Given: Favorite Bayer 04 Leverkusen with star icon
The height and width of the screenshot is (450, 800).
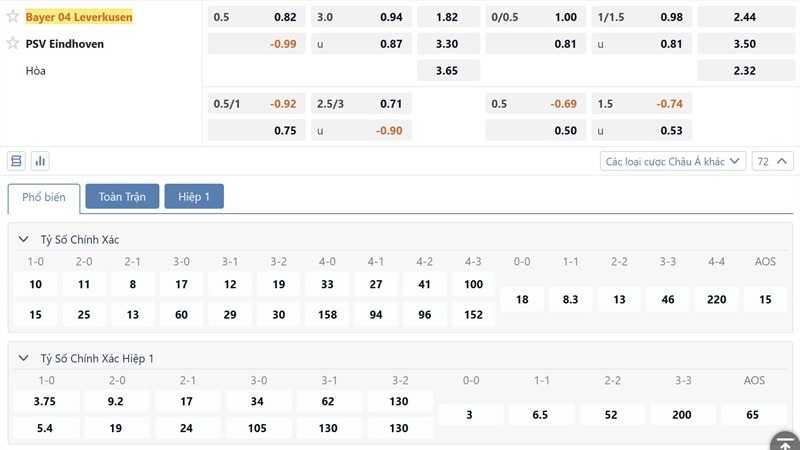Looking at the screenshot, I should pos(13,16).
